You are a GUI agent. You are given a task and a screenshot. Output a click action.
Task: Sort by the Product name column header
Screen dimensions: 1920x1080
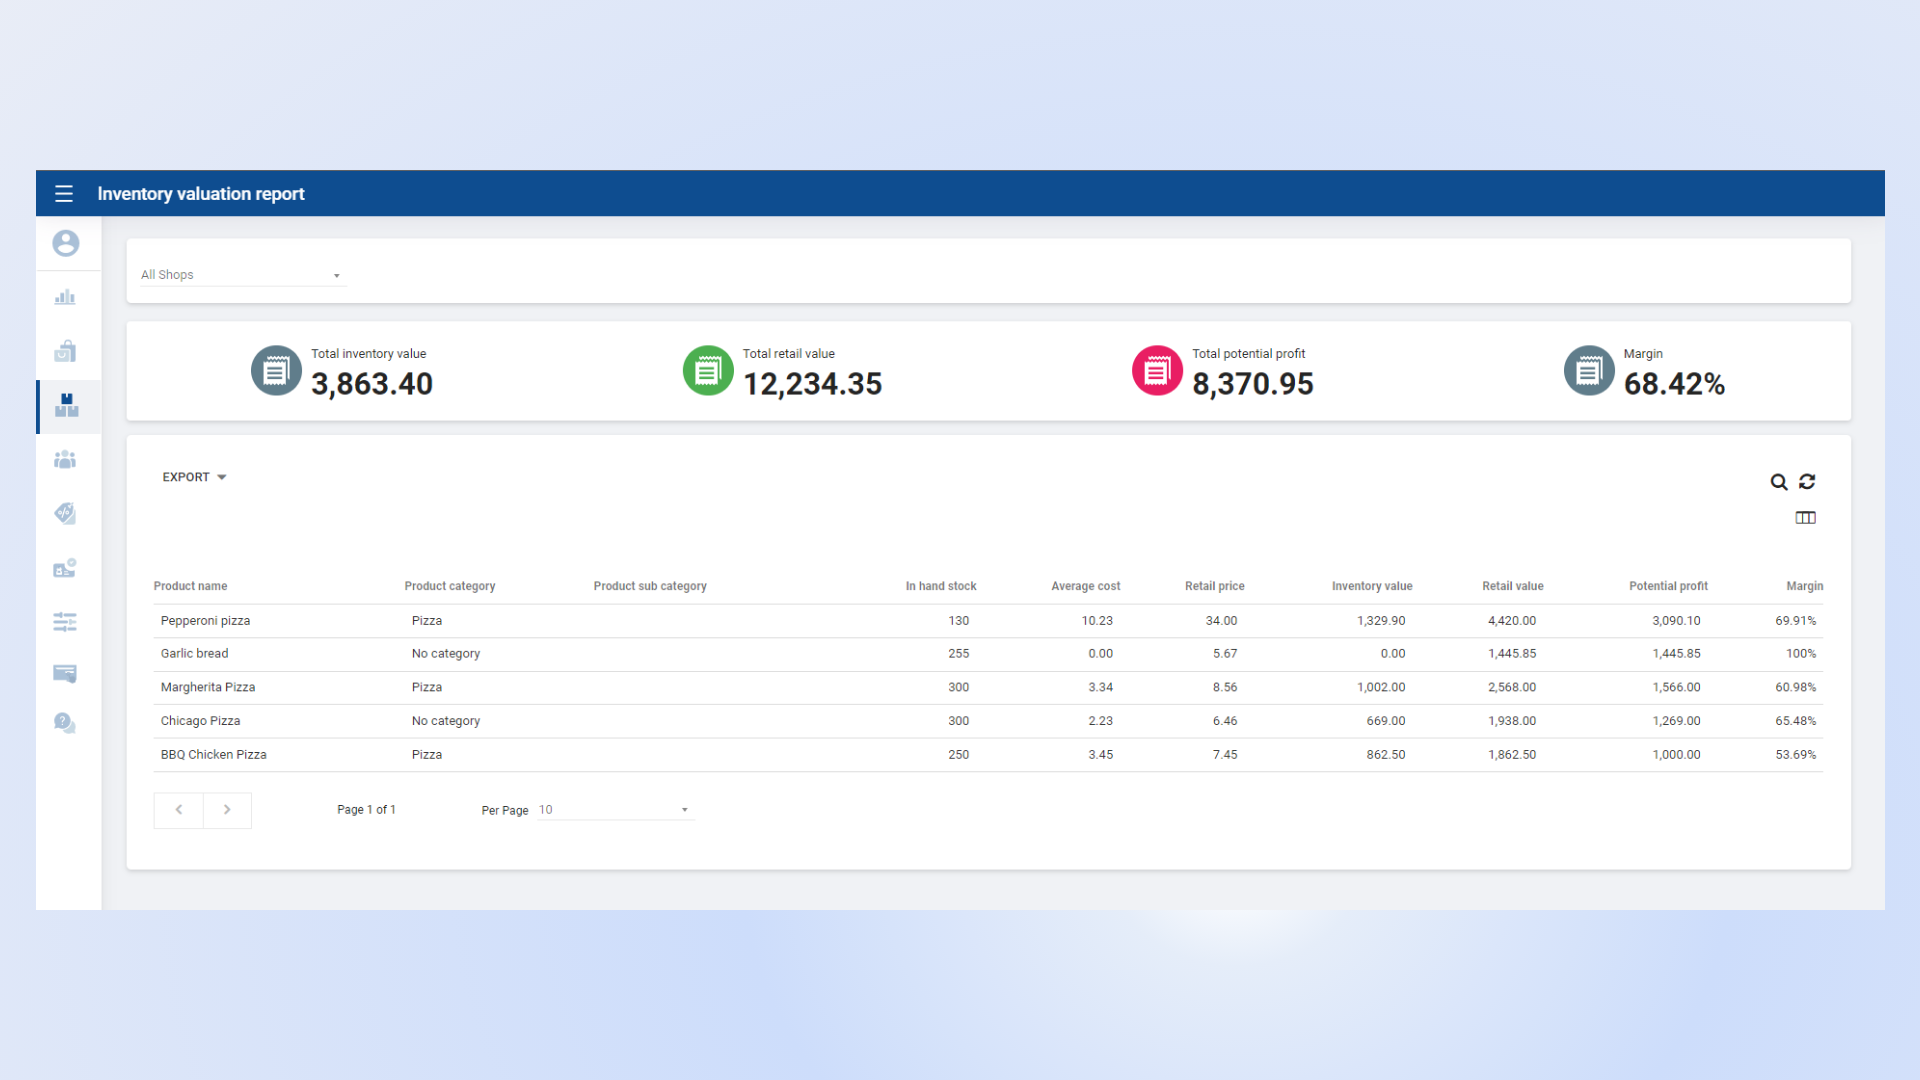(190, 586)
